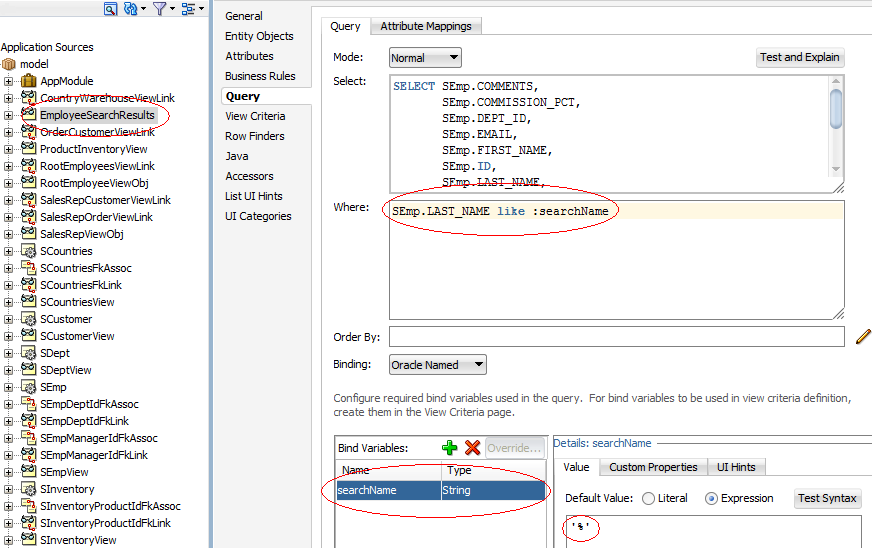Select the SalesRepCustomerViewLink tree item
The width and height of the screenshot is (872, 548).
(x=105, y=200)
